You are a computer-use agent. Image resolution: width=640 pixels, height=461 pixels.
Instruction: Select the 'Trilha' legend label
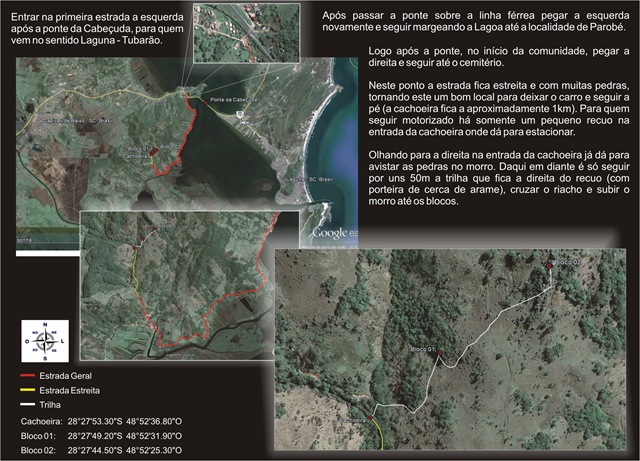pyautogui.click(x=50, y=405)
